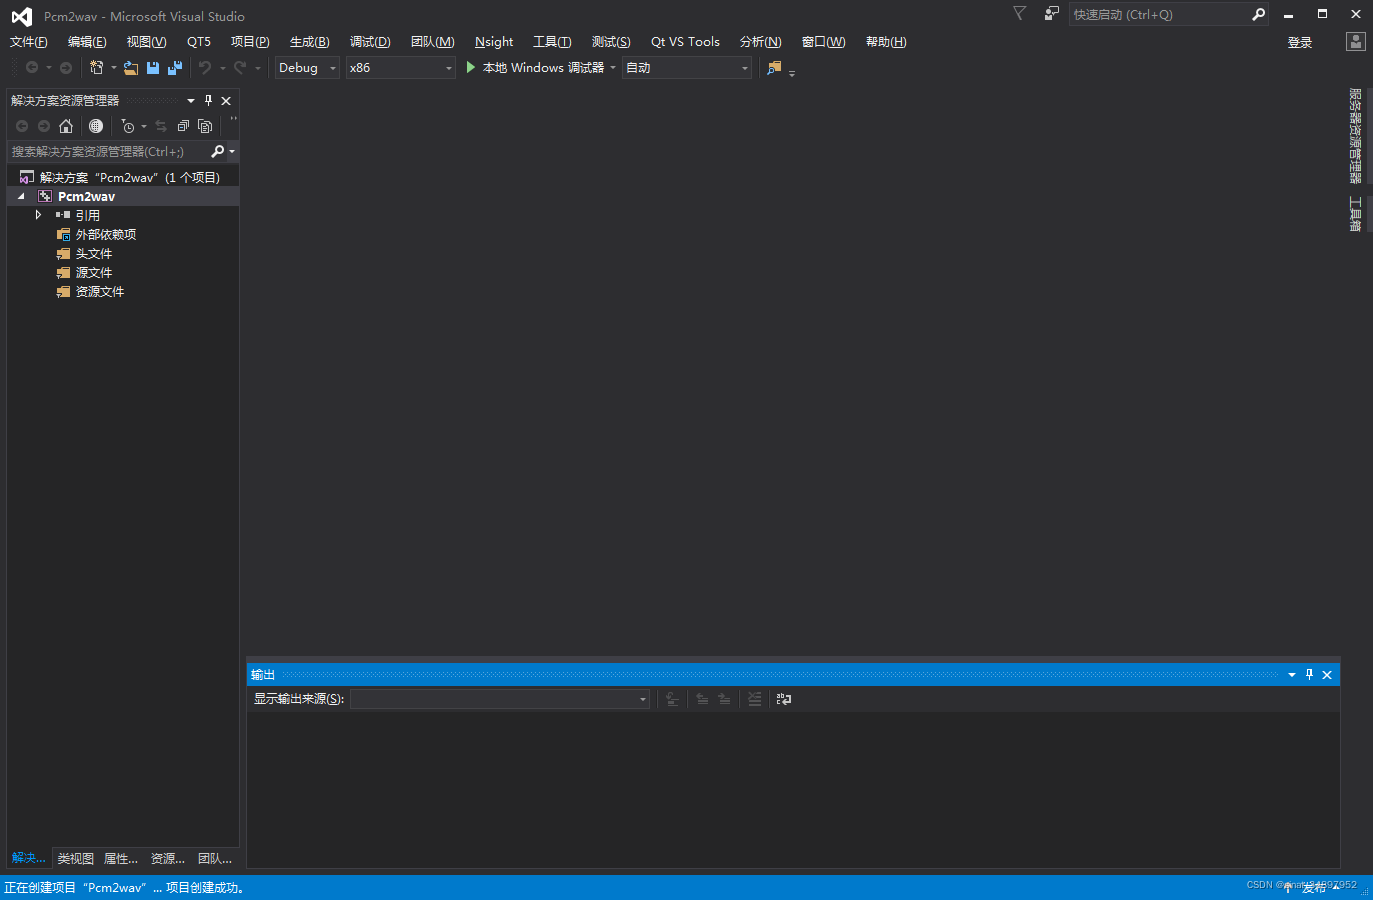Switch to the 属性... tab
Image resolution: width=1373 pixels, height=900 pixels.
tap(121, 859)
